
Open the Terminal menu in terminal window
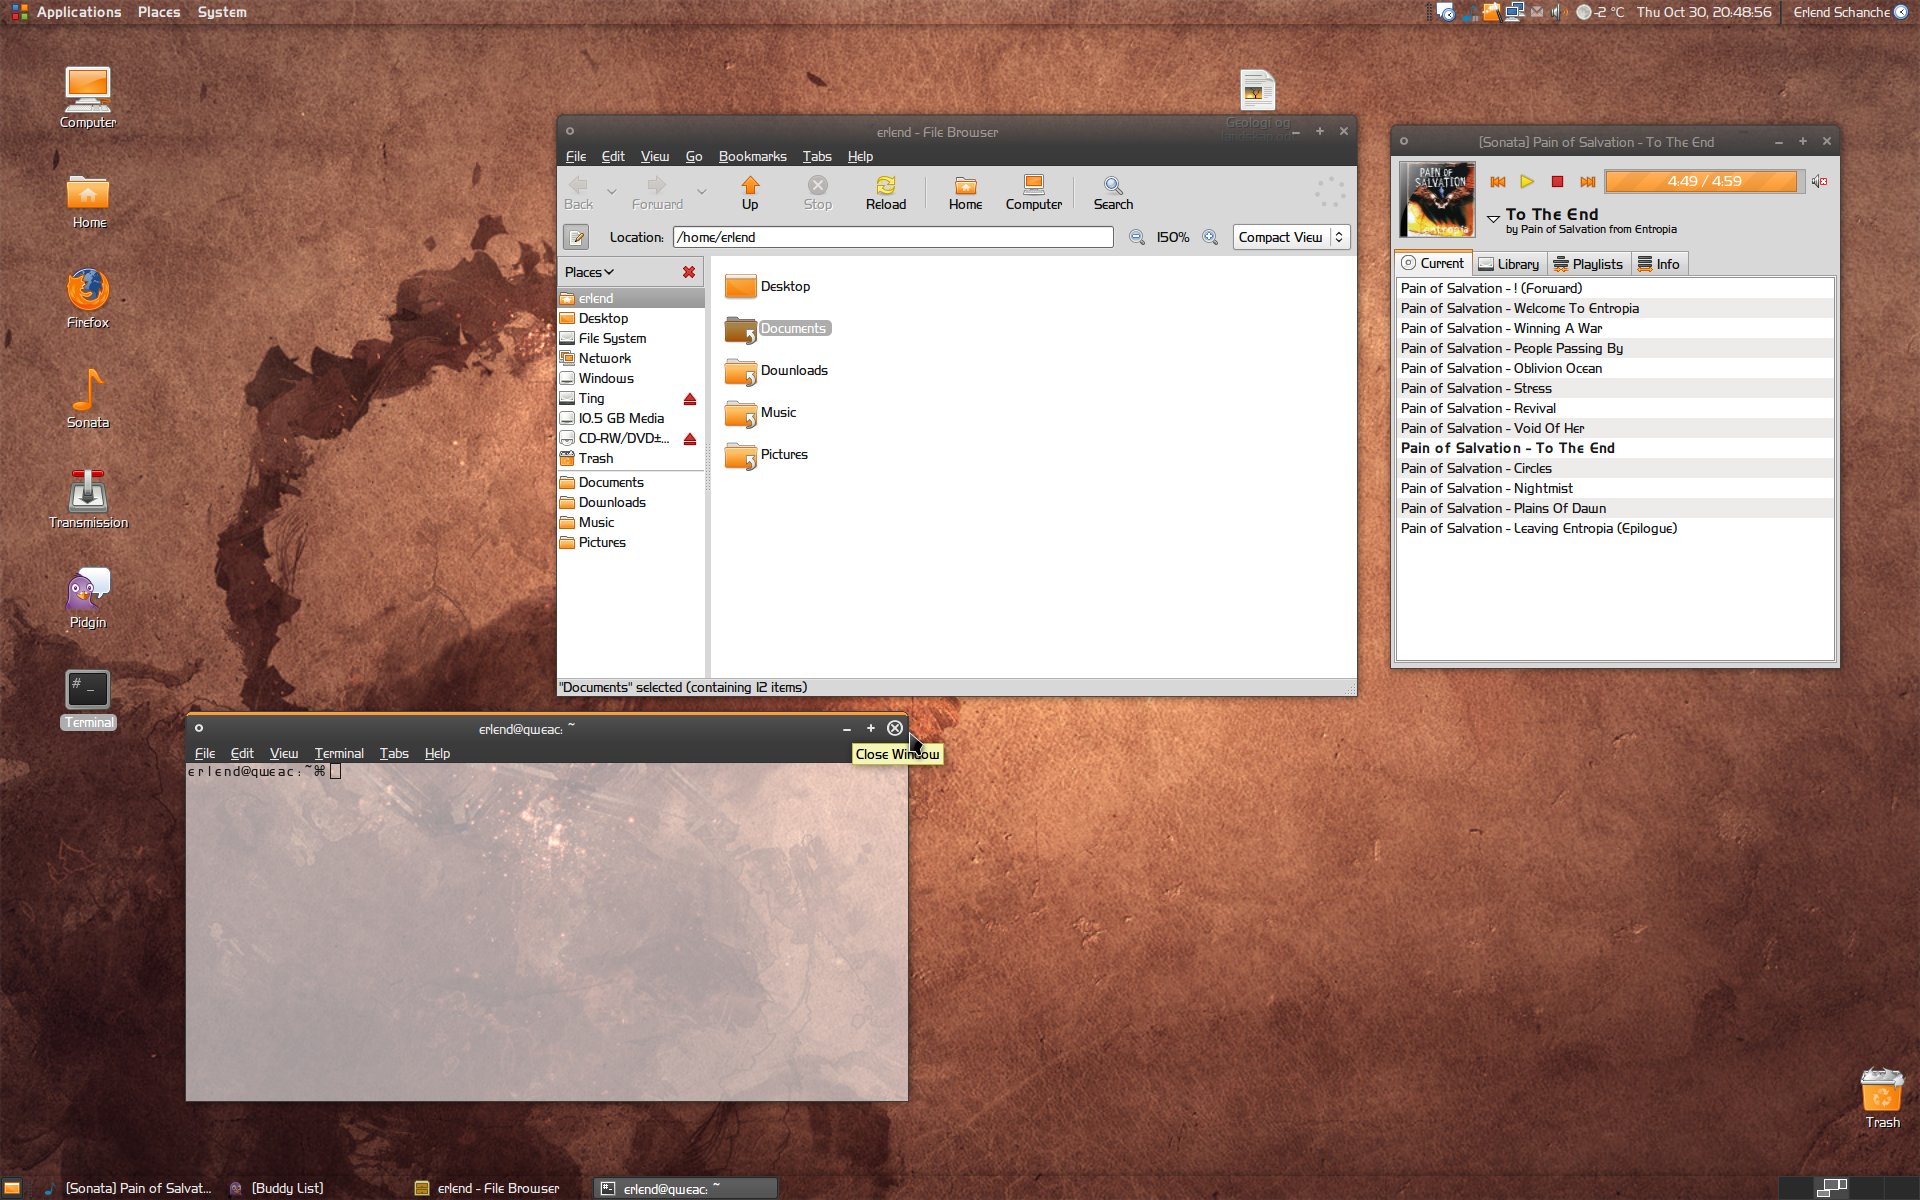pyautogui.click(x=339, y=753)
